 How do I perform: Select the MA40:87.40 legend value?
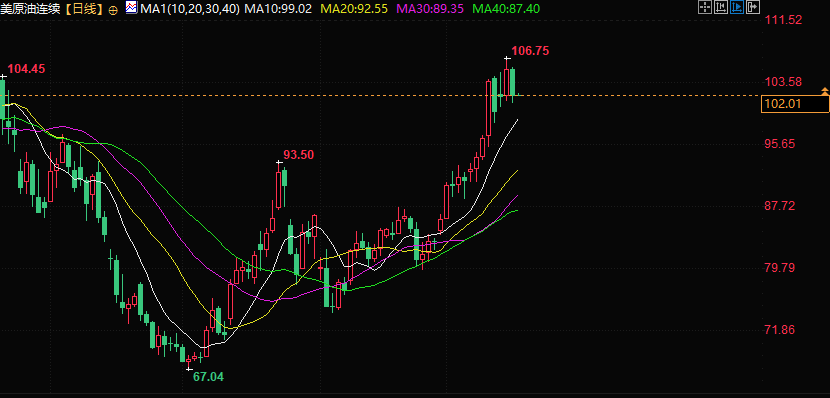click(506, 9)
